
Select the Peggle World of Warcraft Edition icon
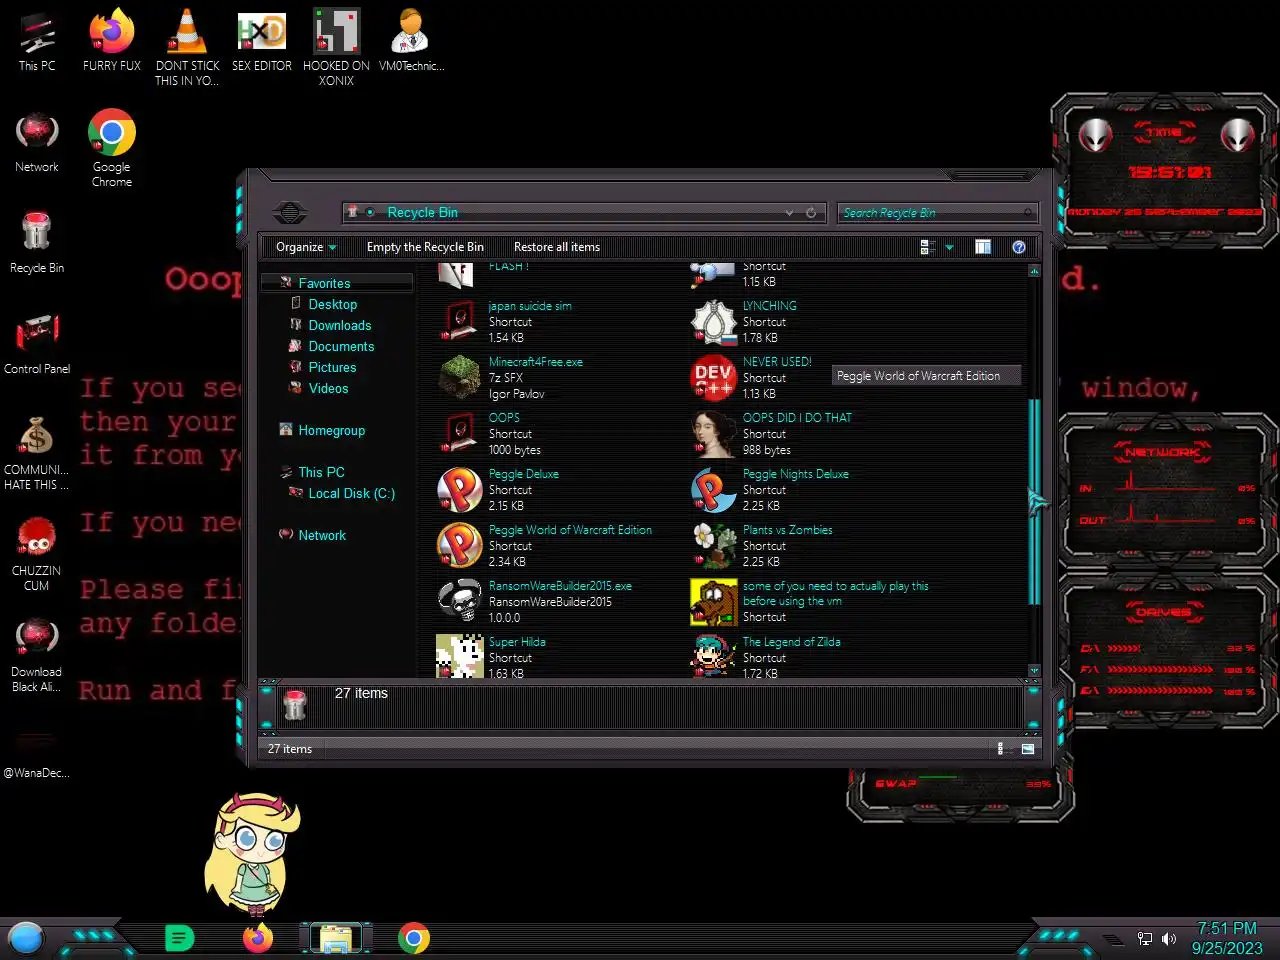[x=460, y=545]
